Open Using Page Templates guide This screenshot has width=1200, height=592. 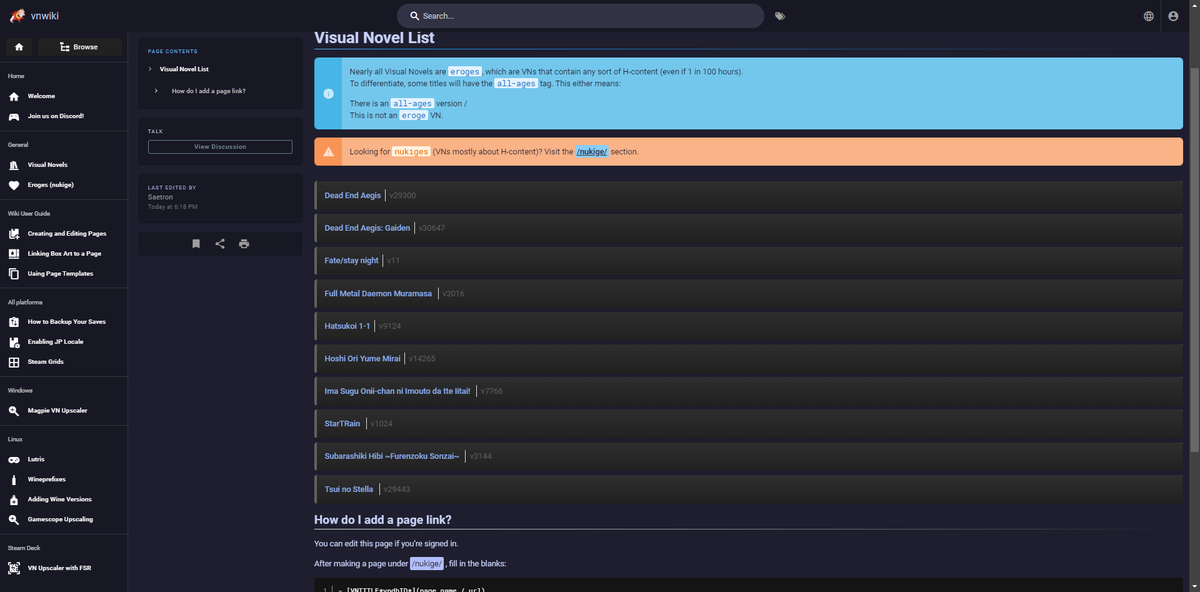pyautogui.click(x=61, y=273)
